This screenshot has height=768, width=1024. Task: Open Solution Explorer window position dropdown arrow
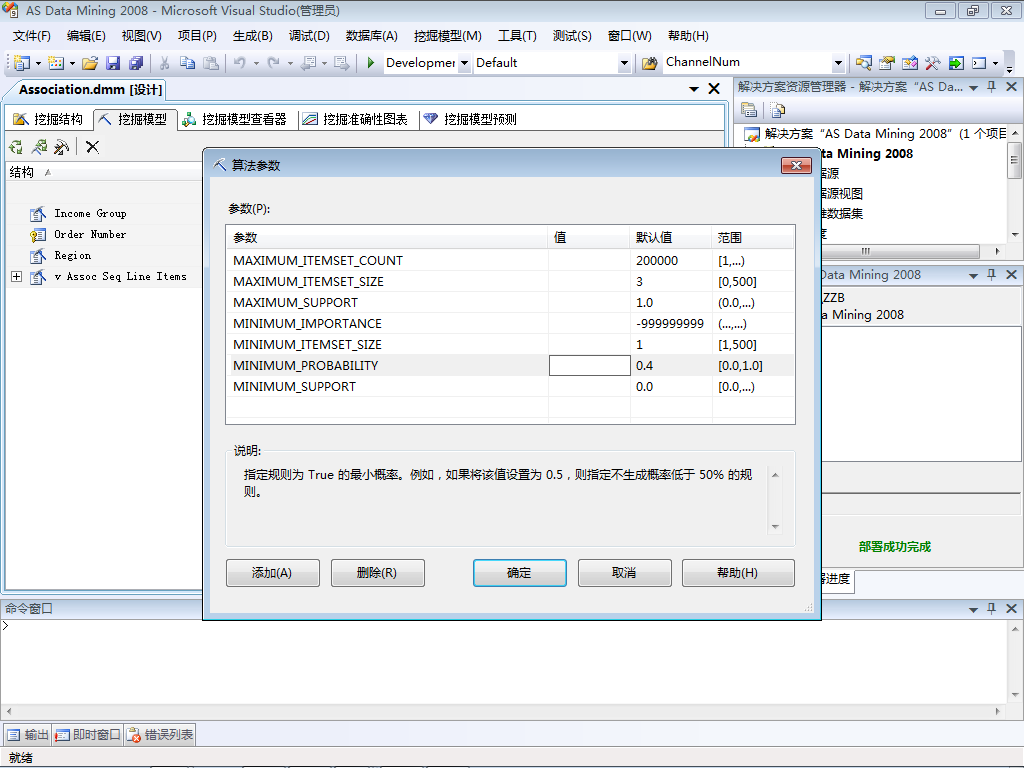pyautogui.click(x=973, y=88)
